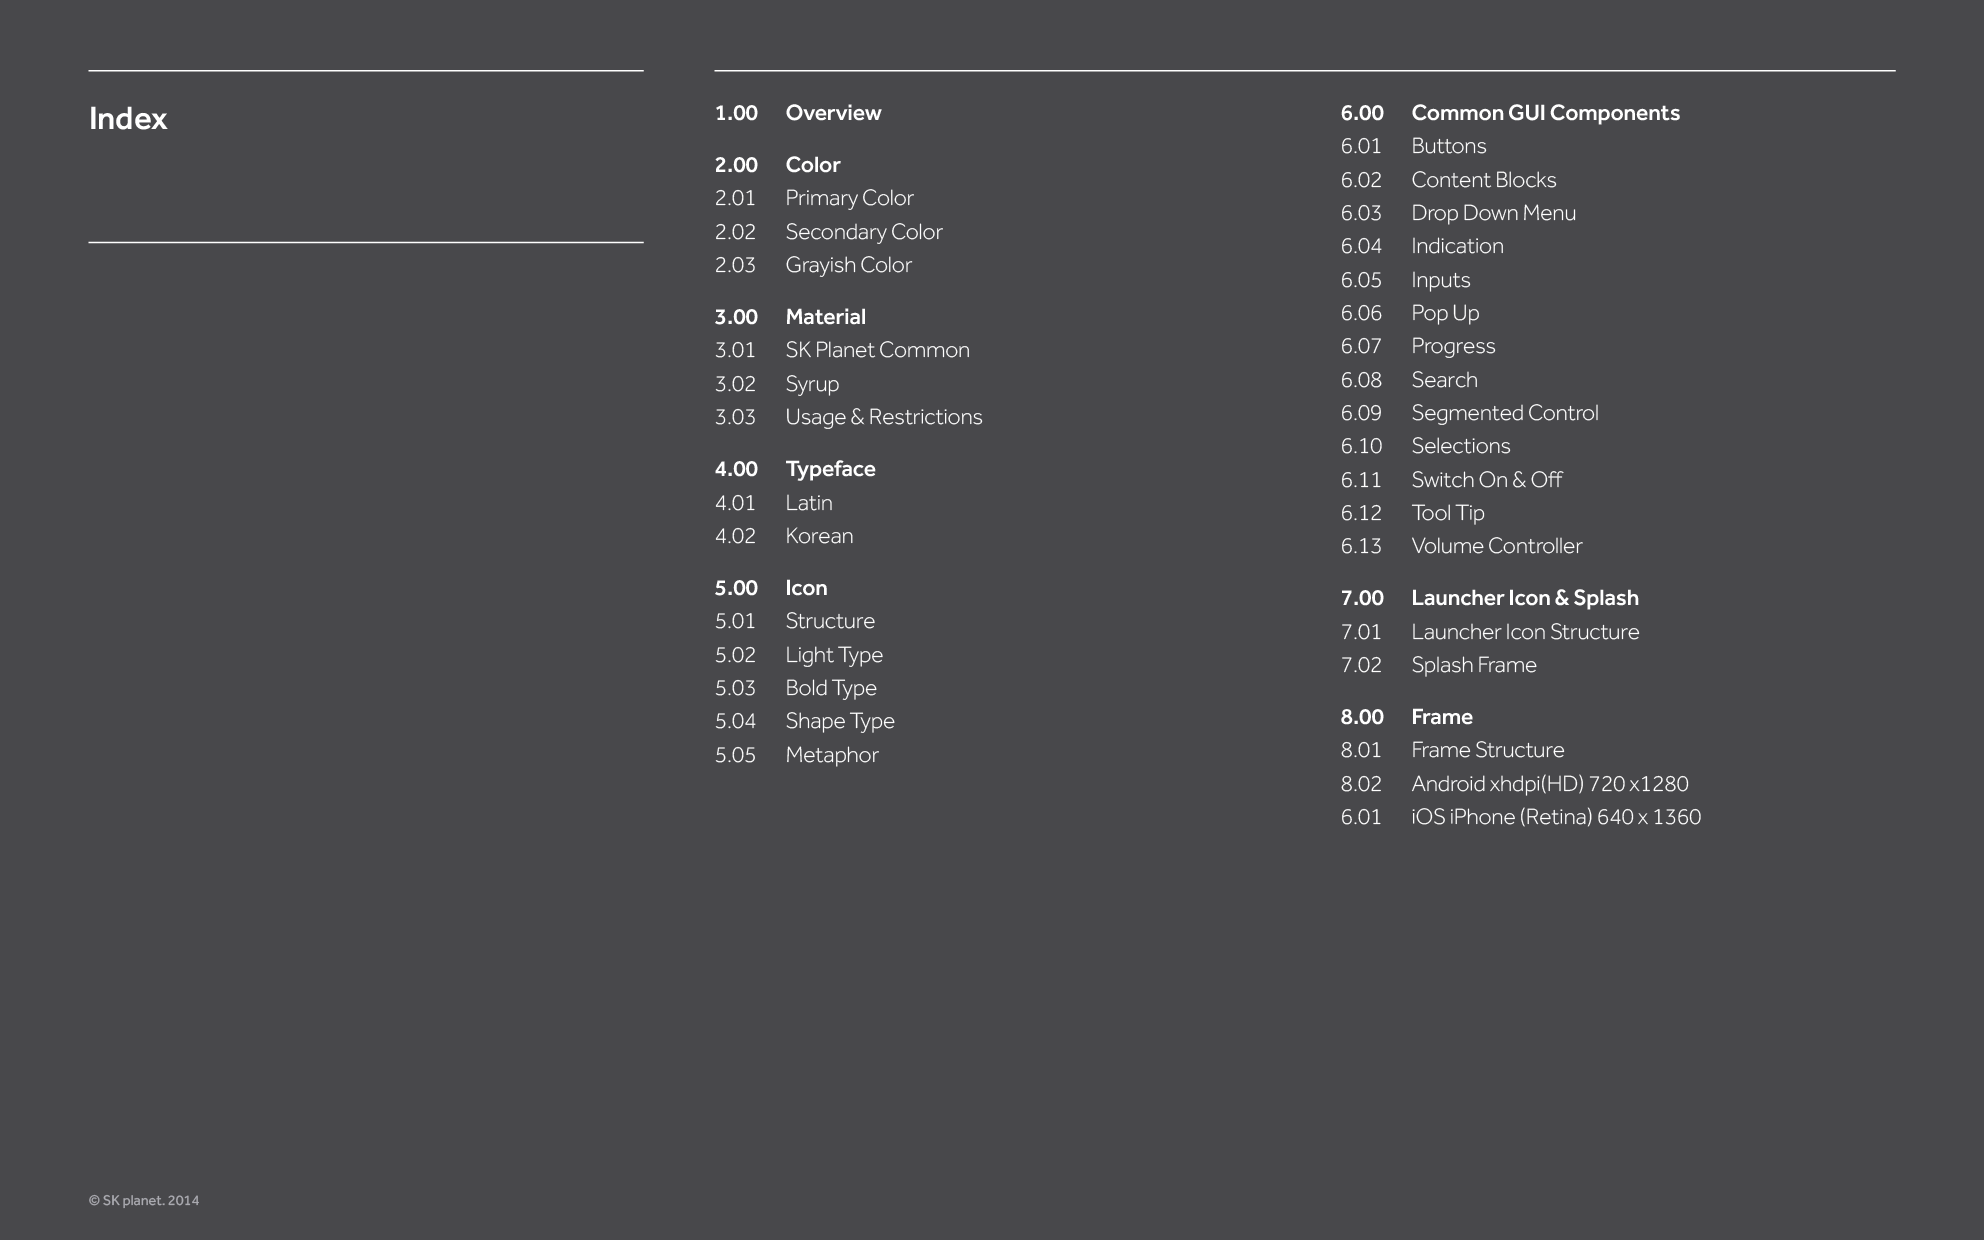
Task: Open the Buttons entry
Action: [x=1448, y=146]
